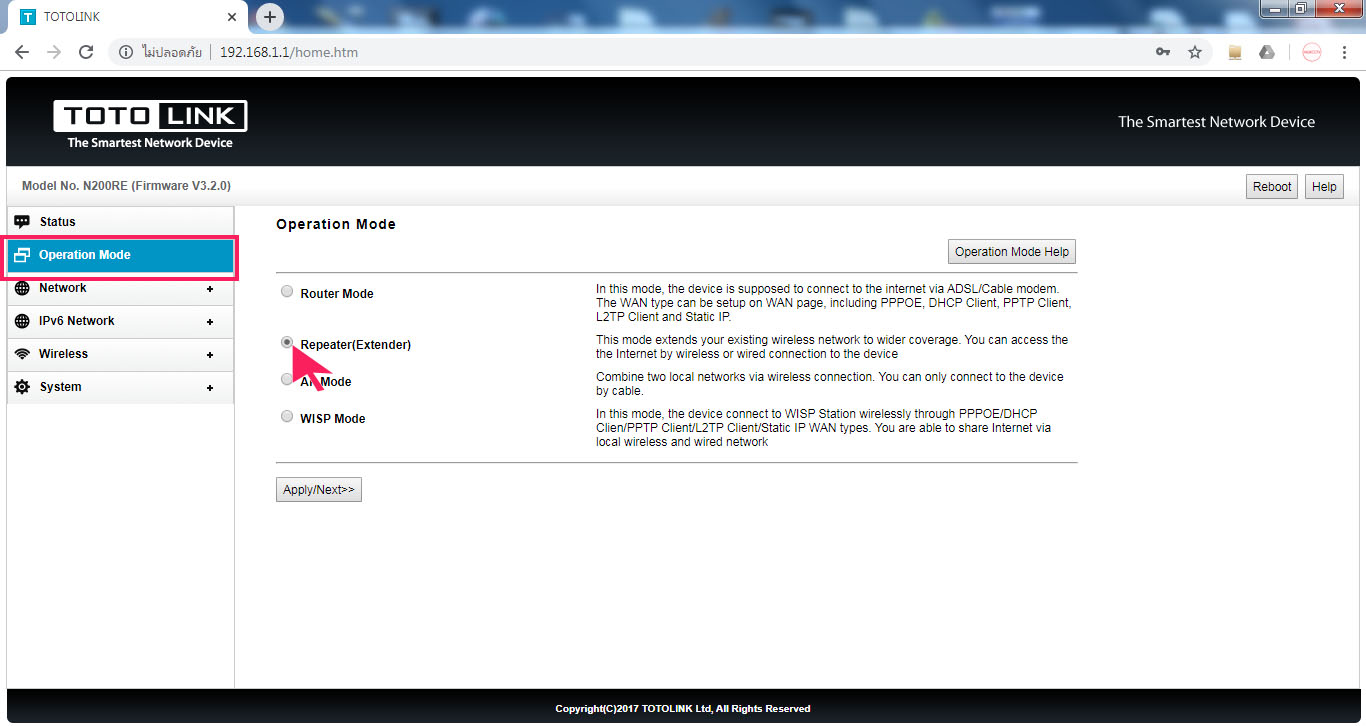Click the Reboot button

[1272, 187]
